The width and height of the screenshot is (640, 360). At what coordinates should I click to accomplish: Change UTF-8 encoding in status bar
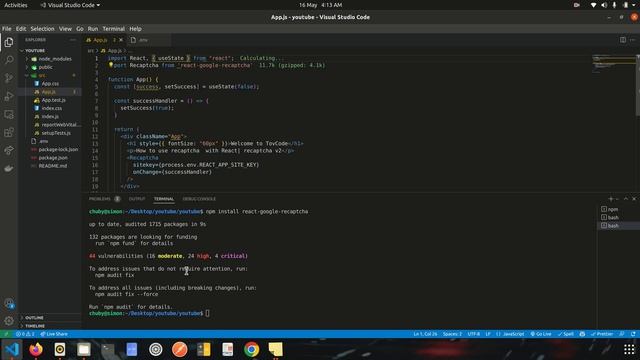coord(473,334)
